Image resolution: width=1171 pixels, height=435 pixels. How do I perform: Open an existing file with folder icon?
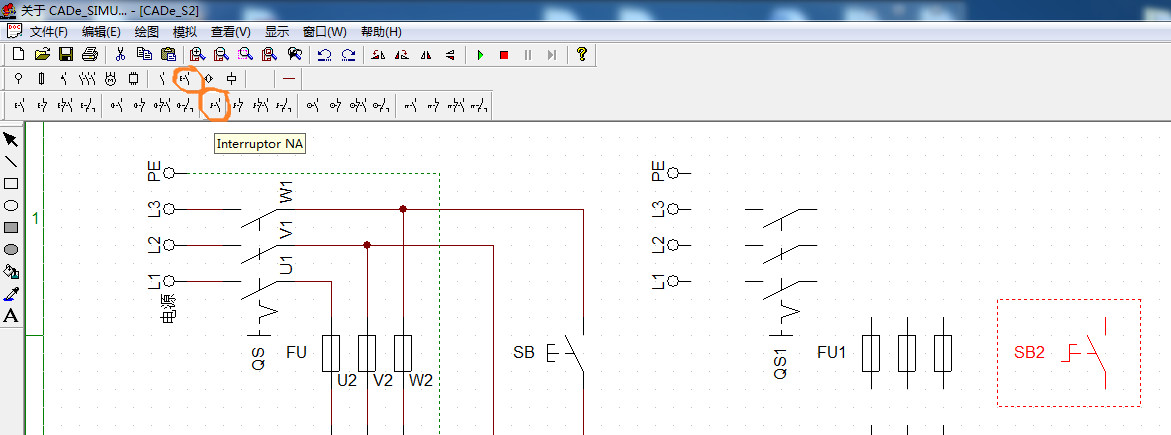[x=43, y=55]
